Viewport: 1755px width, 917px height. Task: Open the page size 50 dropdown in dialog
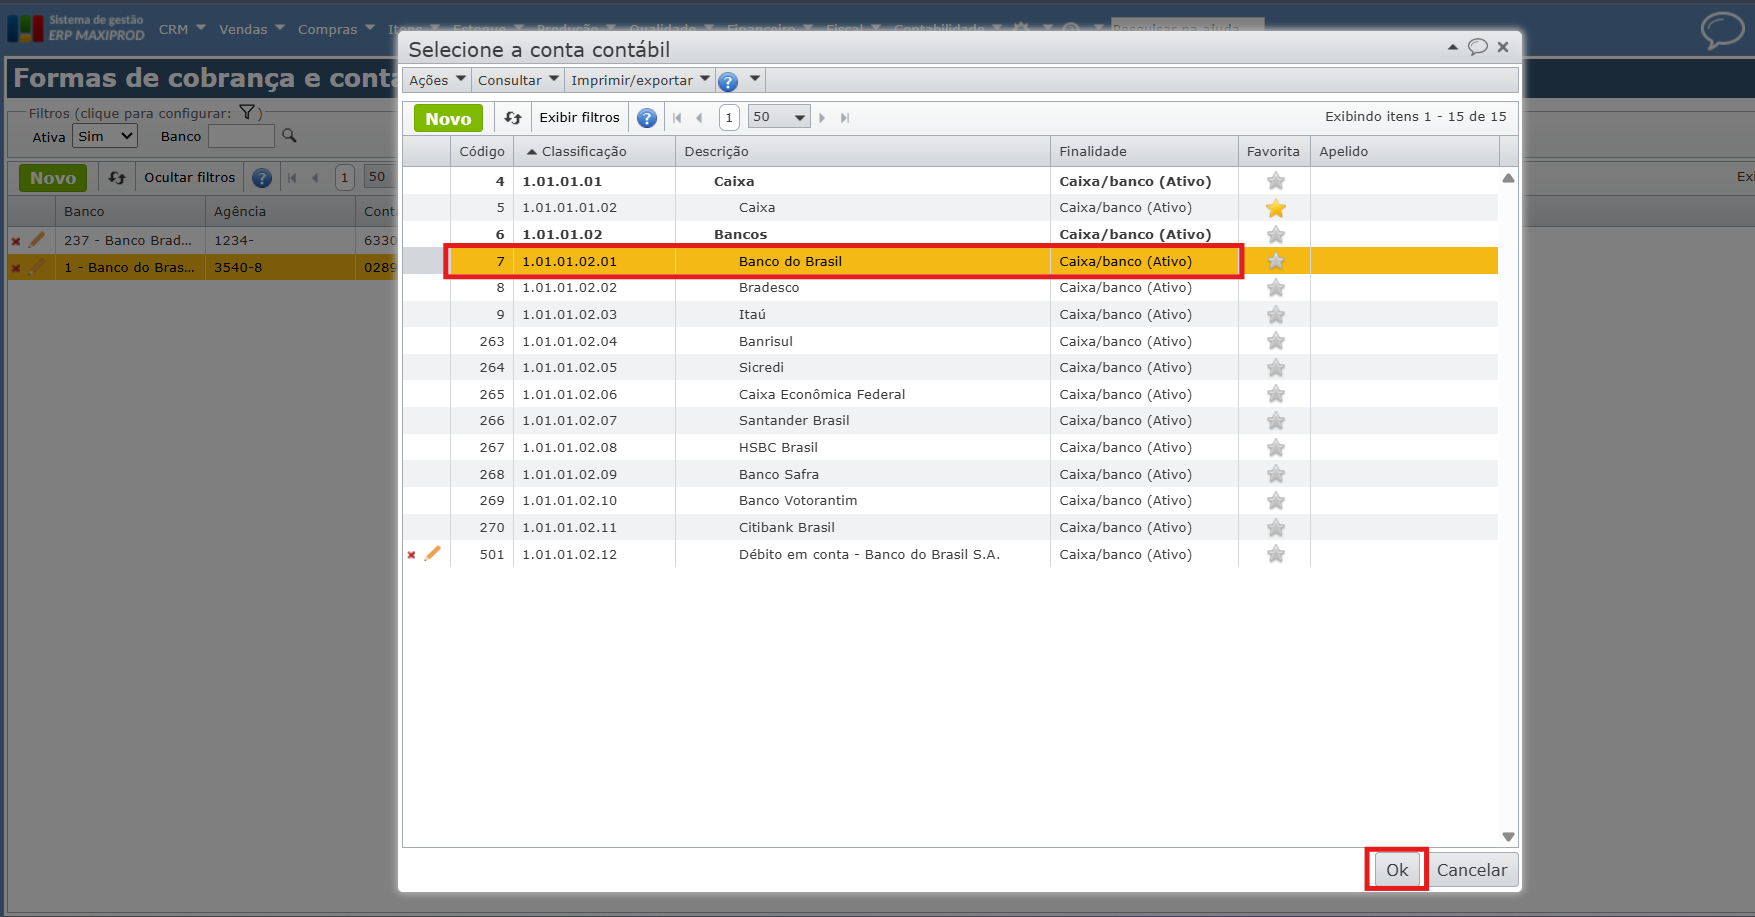[x=779, y=117]
